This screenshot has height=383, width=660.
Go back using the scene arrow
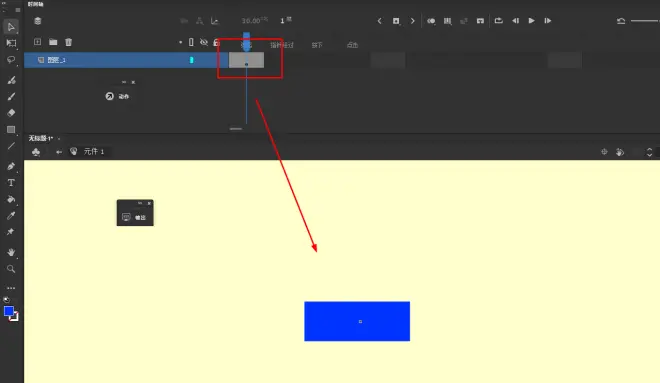click(x=59, y=152)
